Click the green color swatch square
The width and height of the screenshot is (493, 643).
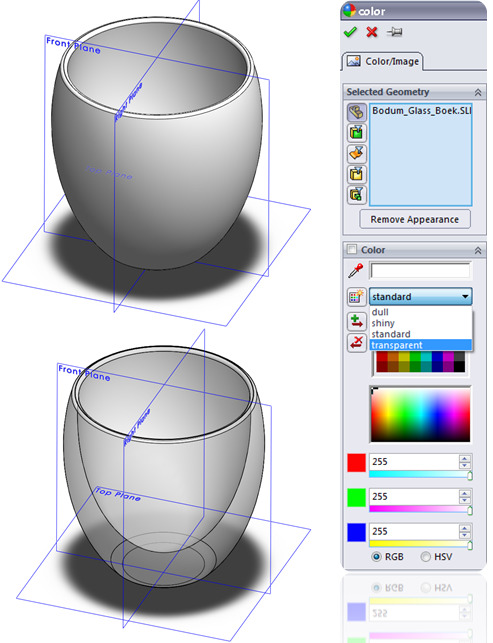coord(356,497)
